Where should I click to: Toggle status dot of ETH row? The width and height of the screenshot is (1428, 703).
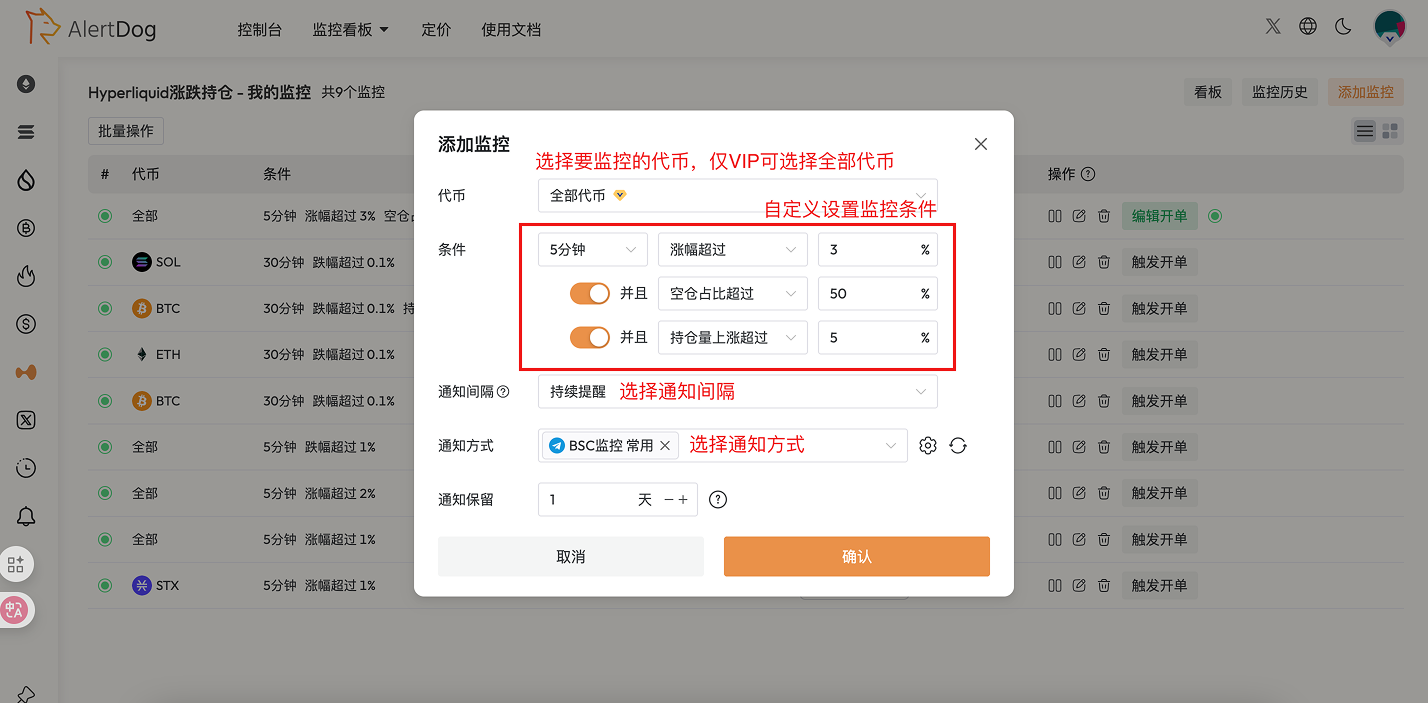click(x=105, y=354)
